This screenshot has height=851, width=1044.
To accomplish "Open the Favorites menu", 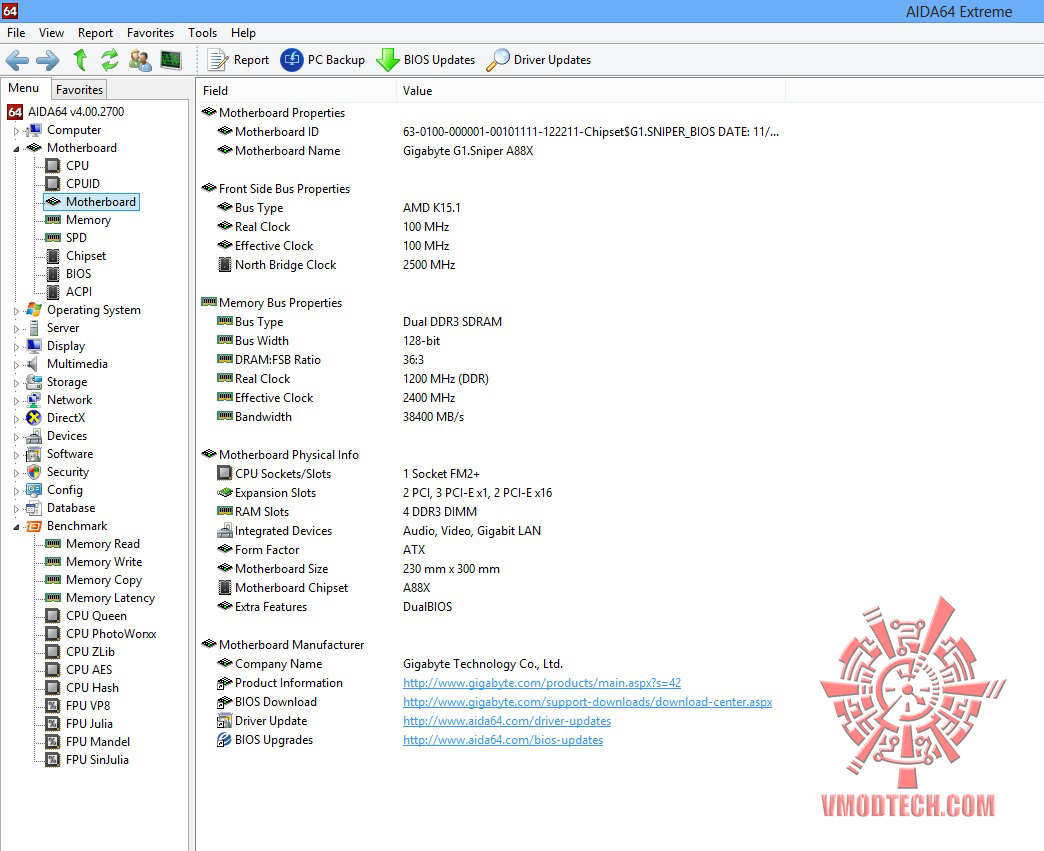I will point(150,33).
